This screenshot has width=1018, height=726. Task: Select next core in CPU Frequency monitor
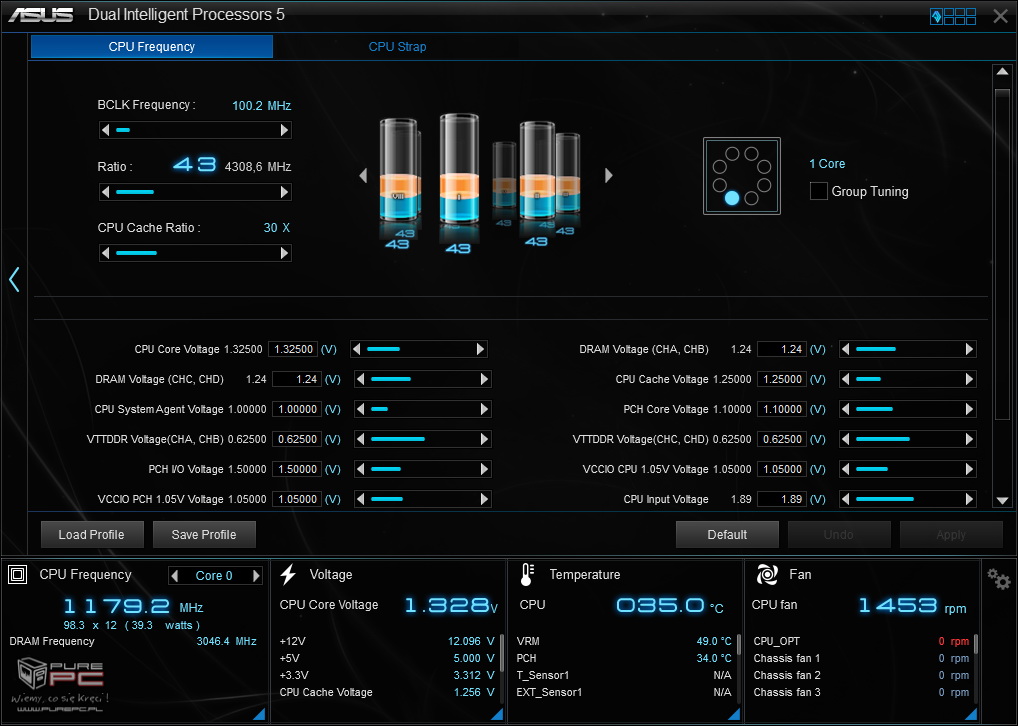coord(256,575)
